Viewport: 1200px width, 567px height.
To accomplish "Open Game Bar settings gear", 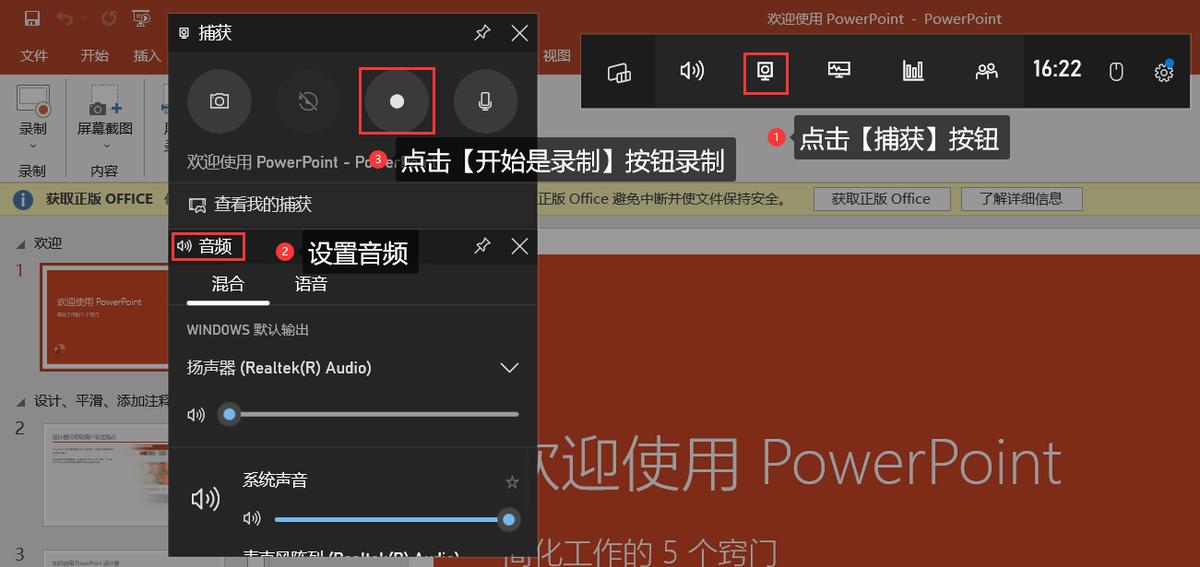I will 1163,72.
